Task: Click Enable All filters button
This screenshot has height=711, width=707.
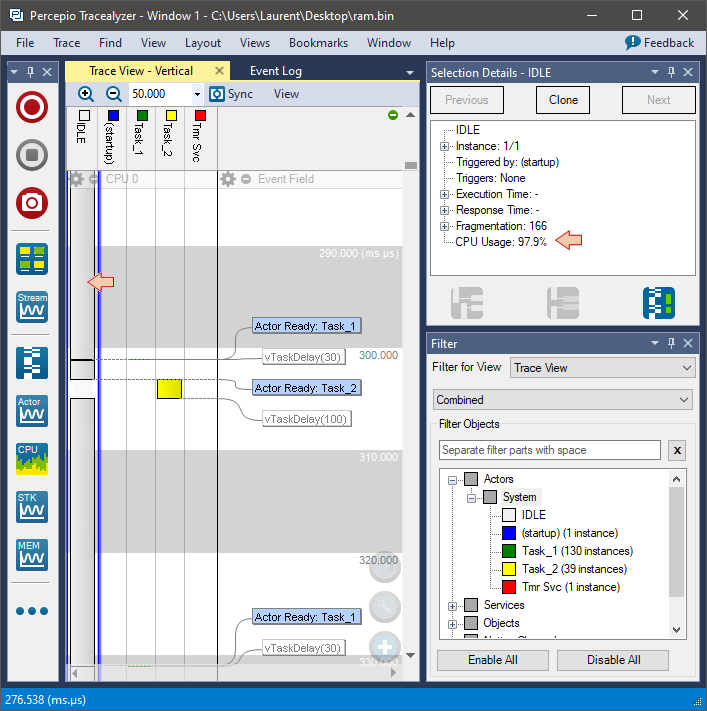Action: [x=492, y=660]
